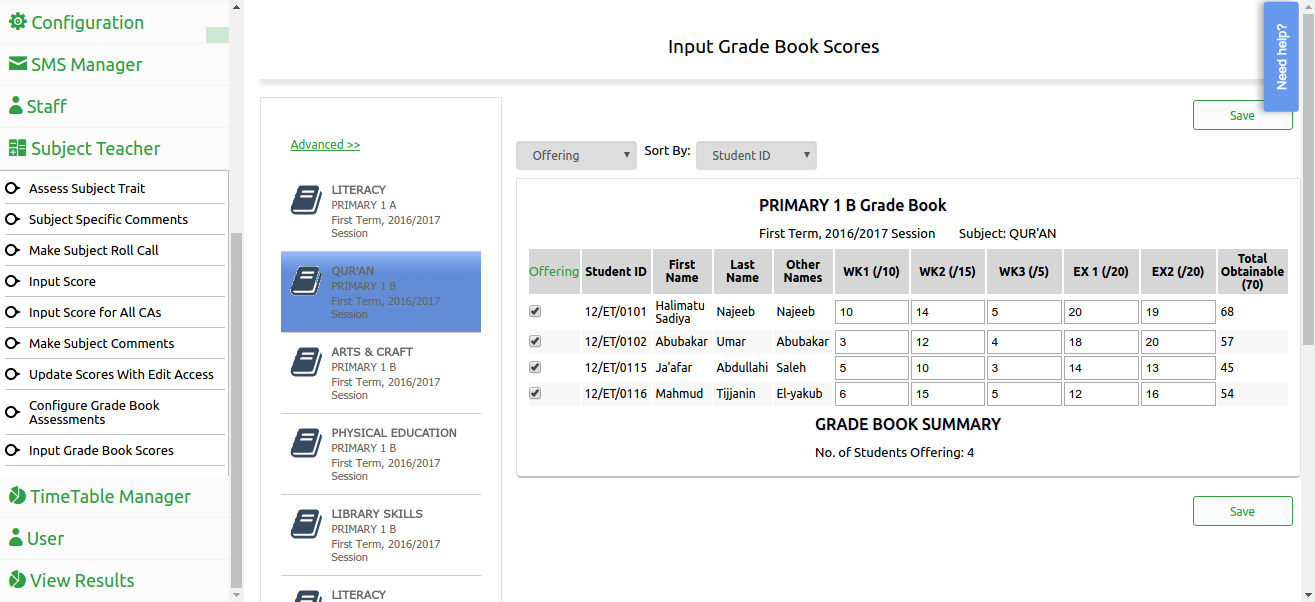Click the Input Score bullet icon
The image size is (1315, 602).
(13, 281)
